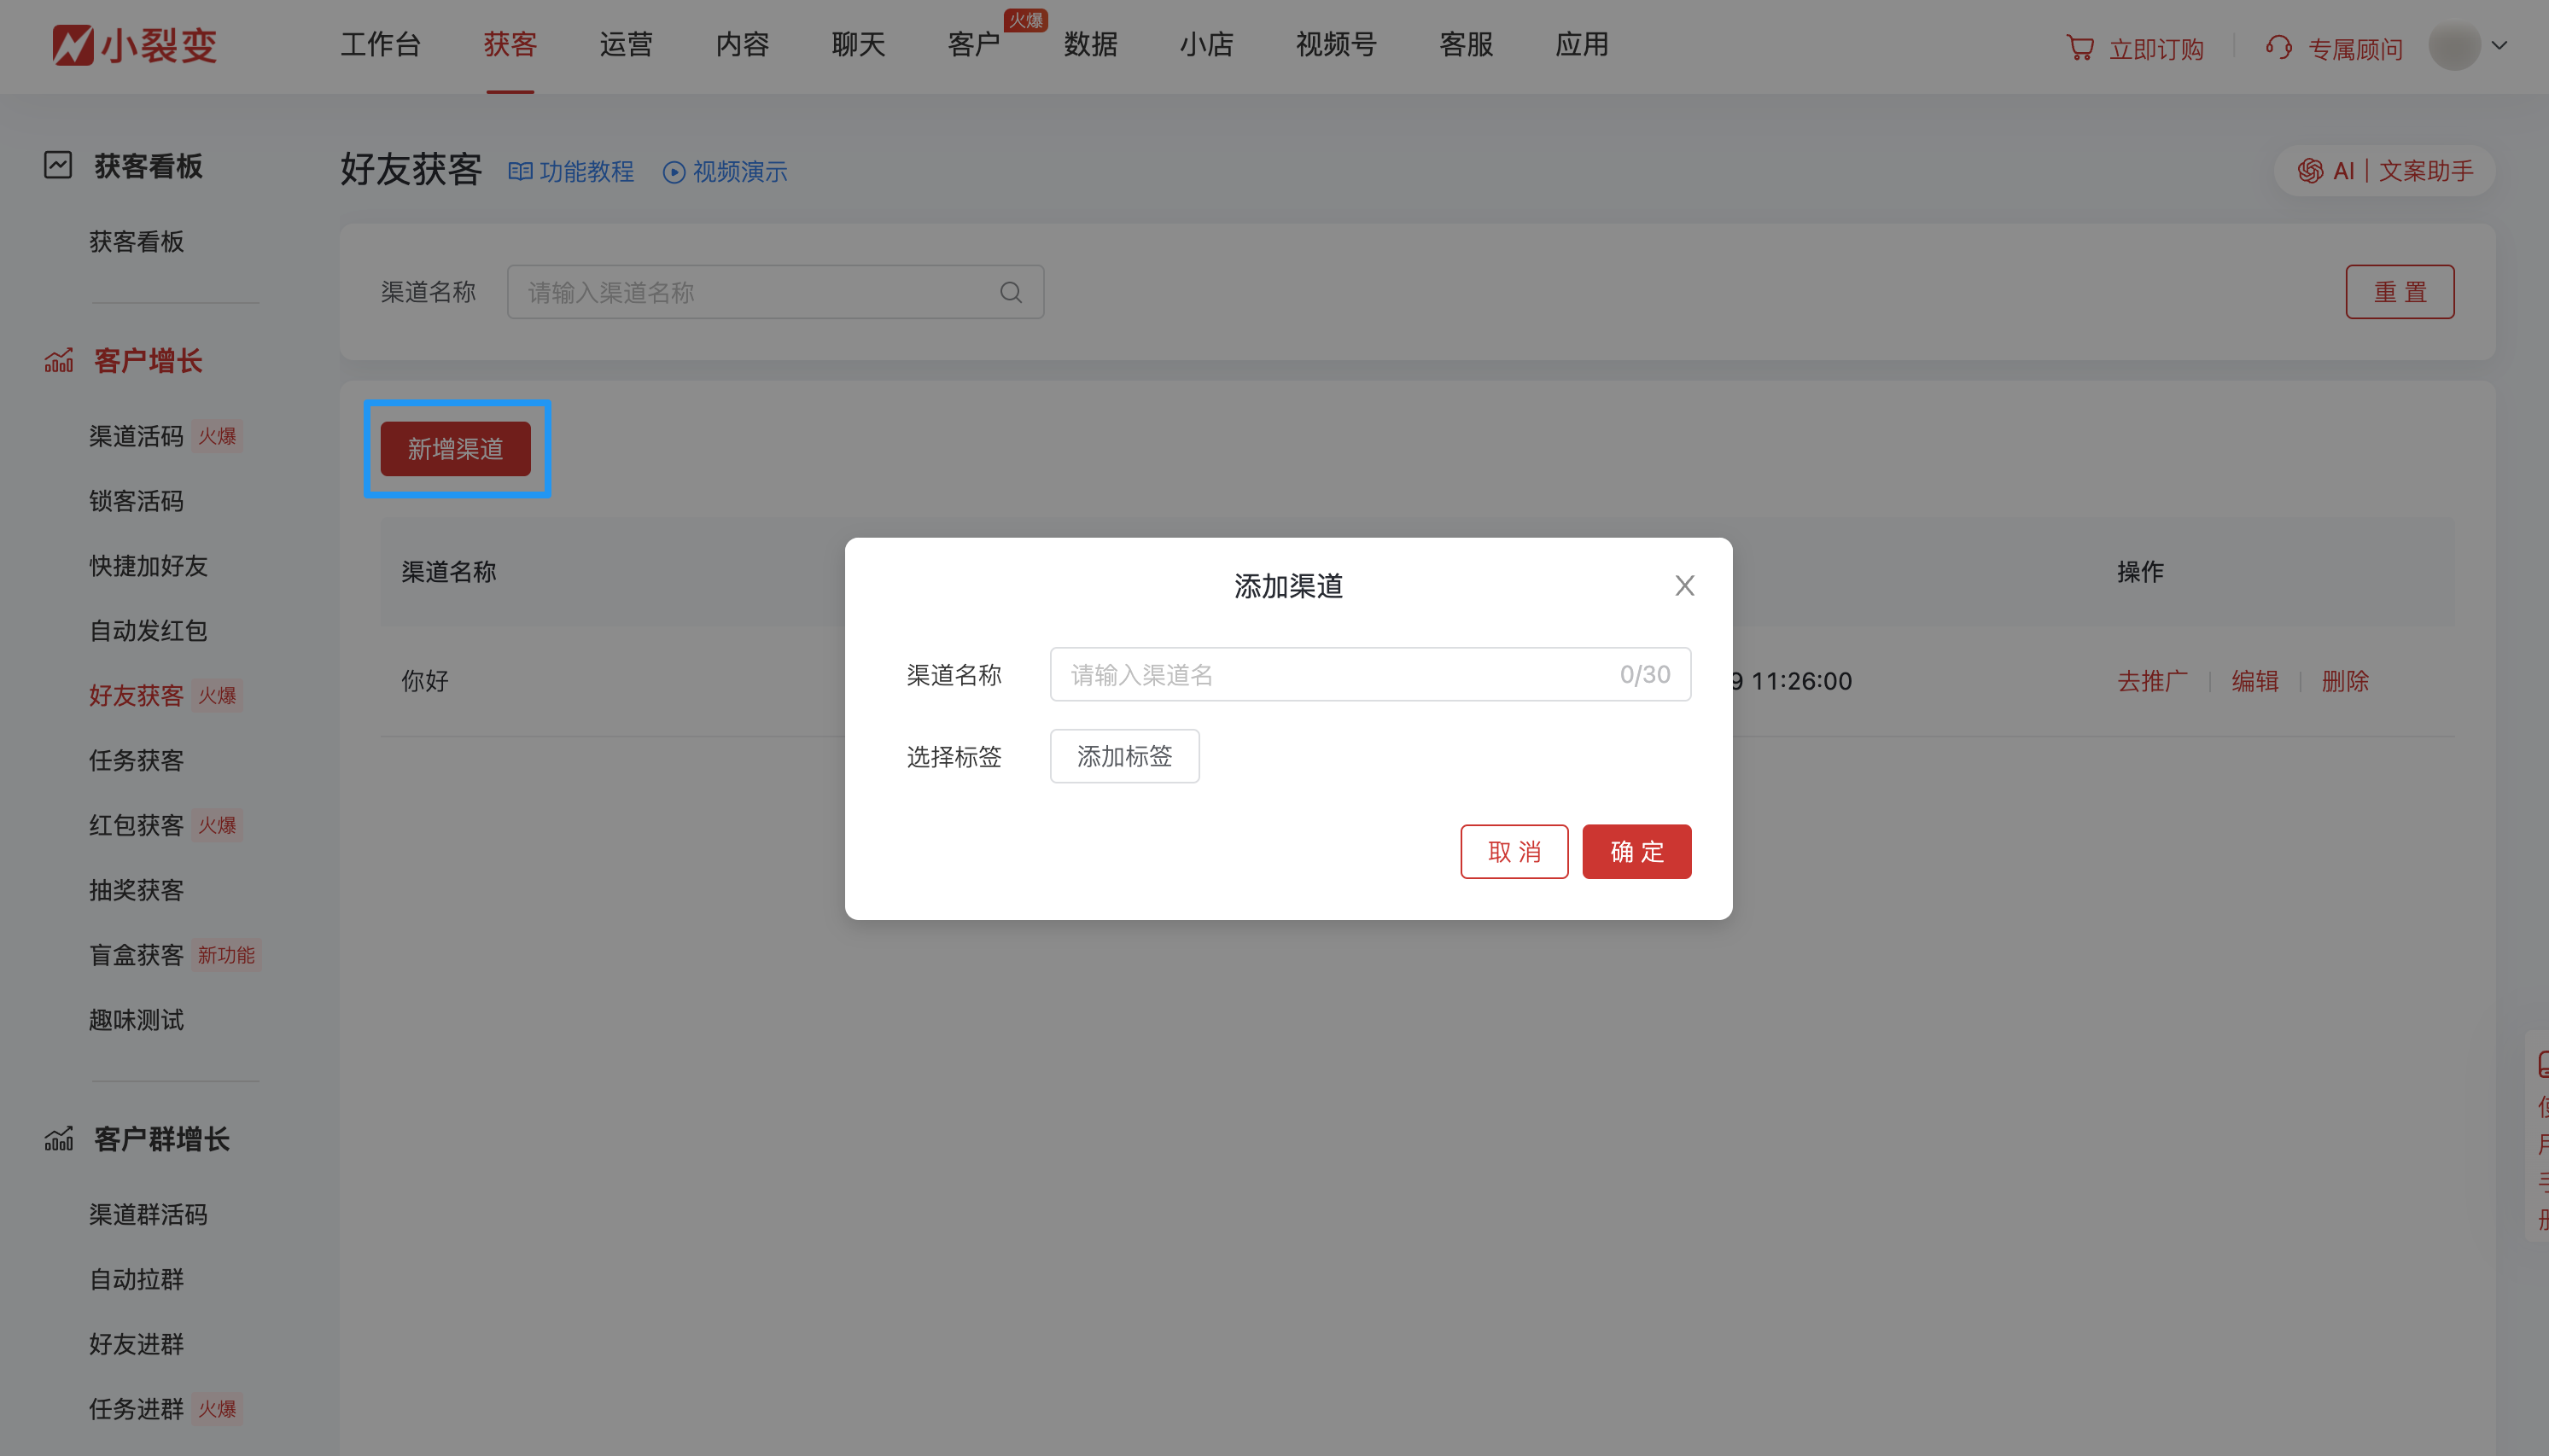Click the chart icon beside 客户群增长
This screenshot has height=1456, width=2549.
pyautogui.click(x=59, y=1138)
